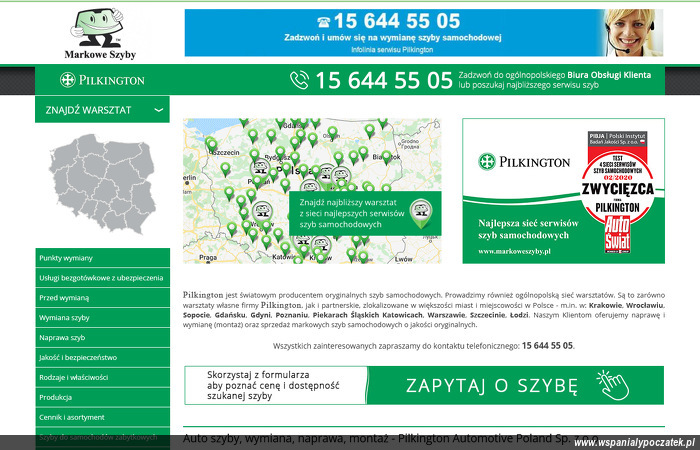
Task: Click Pilkington logo in award banner
Action: click(524, 162)
